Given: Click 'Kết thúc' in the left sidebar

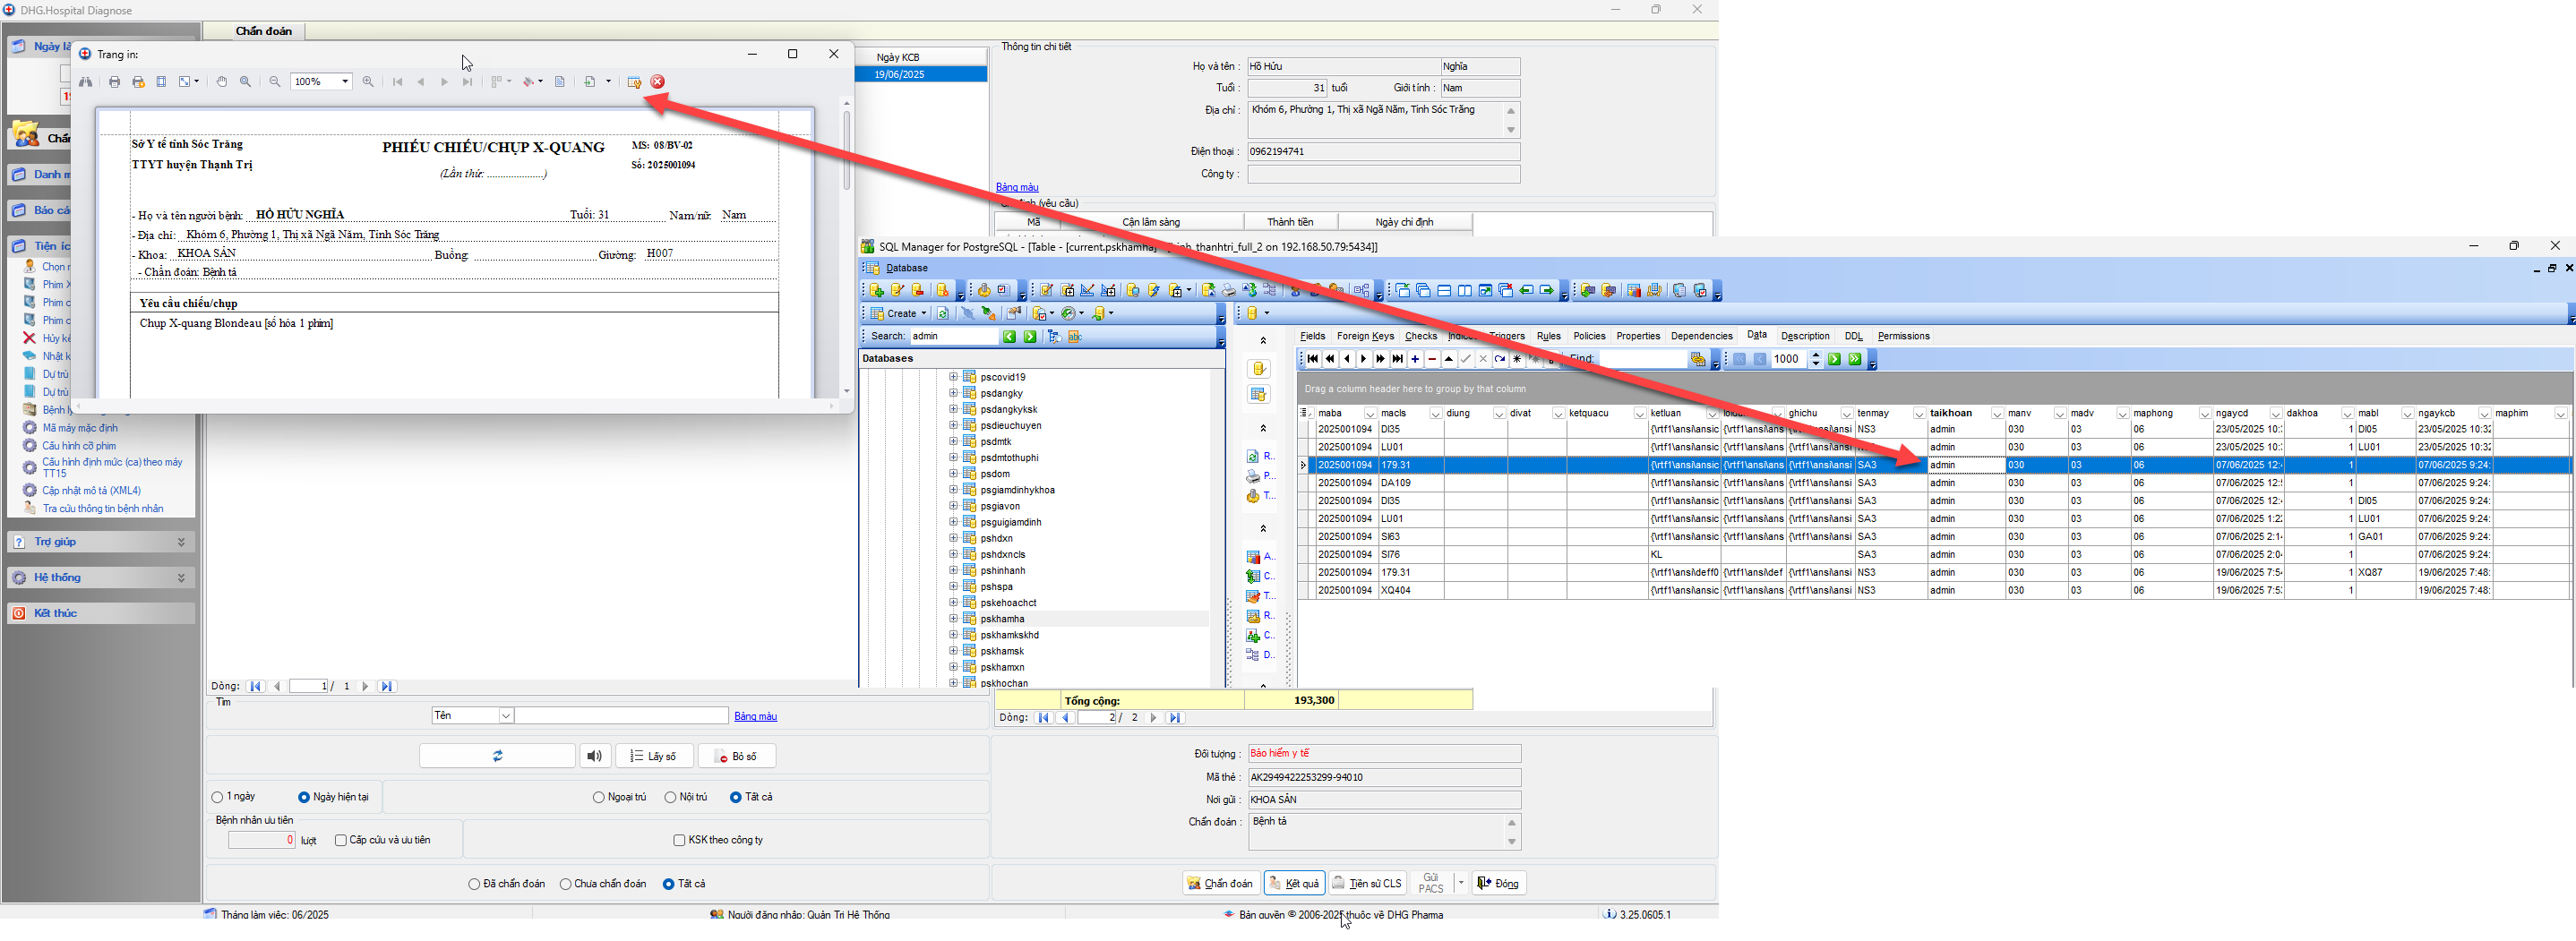Looking at the screenshot, I should [x=100, y=613].
